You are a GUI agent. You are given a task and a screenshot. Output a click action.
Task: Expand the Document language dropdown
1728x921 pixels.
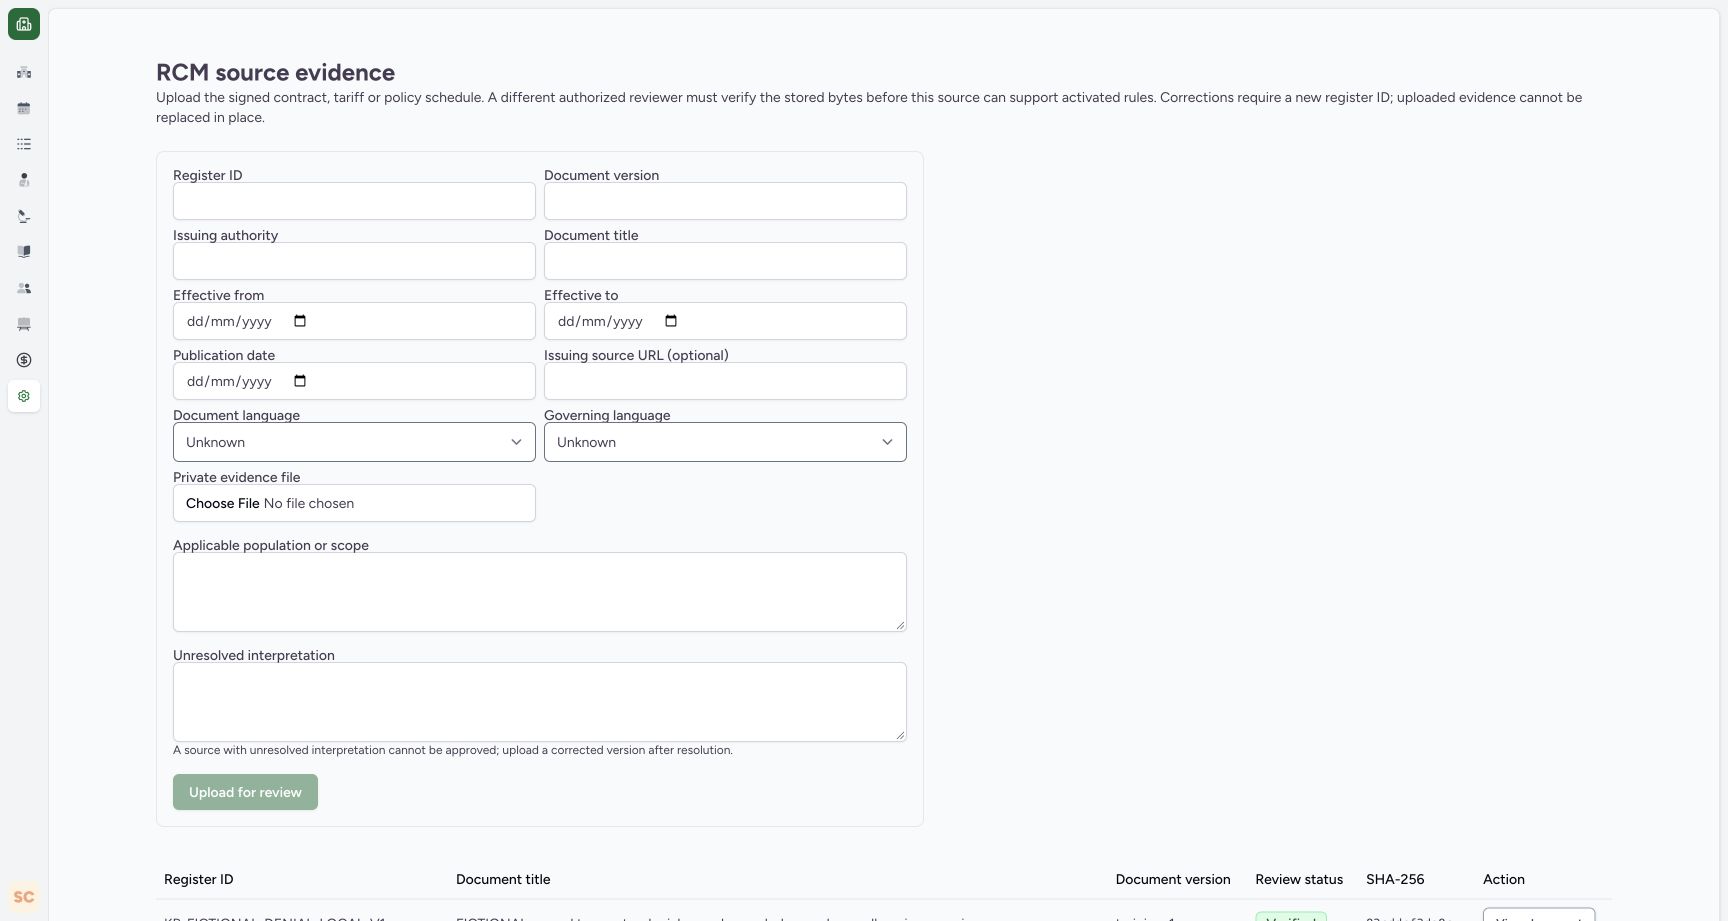[x=354, y=442]
